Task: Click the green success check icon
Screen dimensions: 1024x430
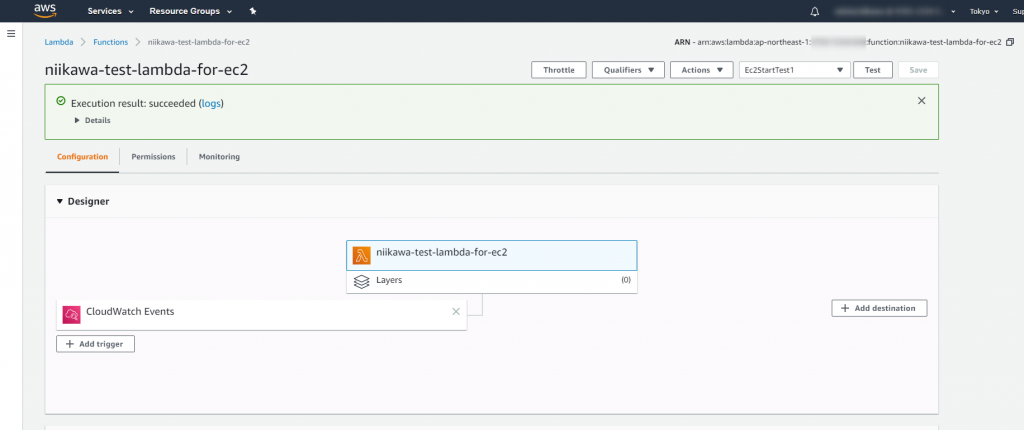Action: (61, 101)
